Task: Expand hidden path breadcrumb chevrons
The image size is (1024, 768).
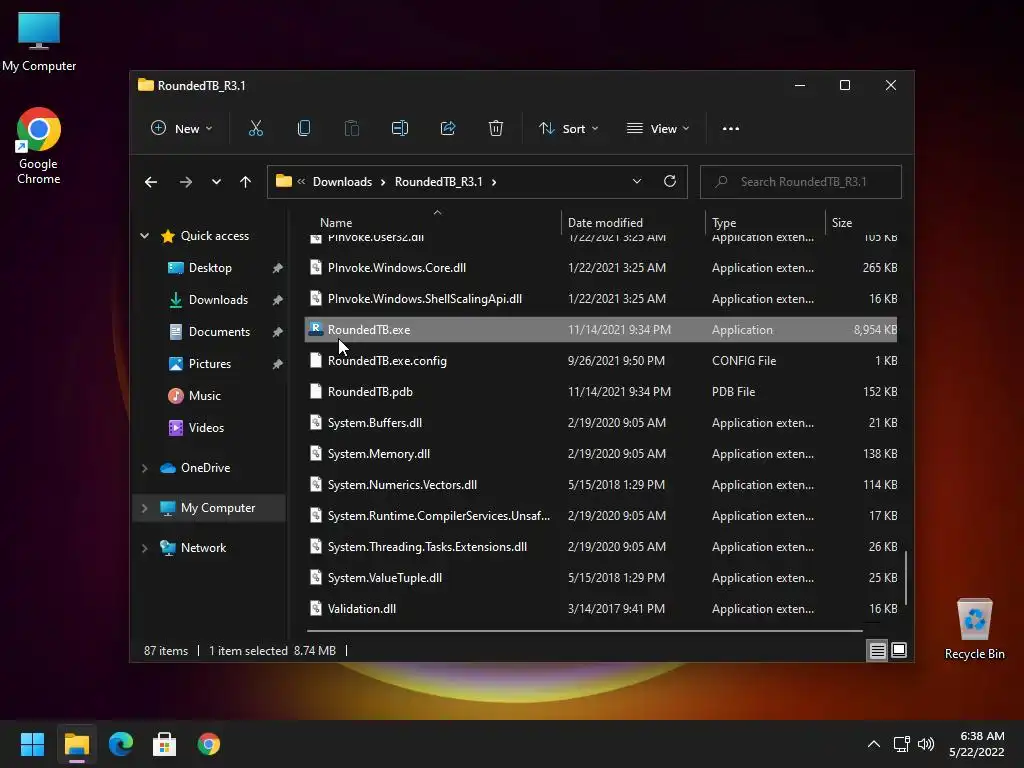Action: tap(301, 182)
